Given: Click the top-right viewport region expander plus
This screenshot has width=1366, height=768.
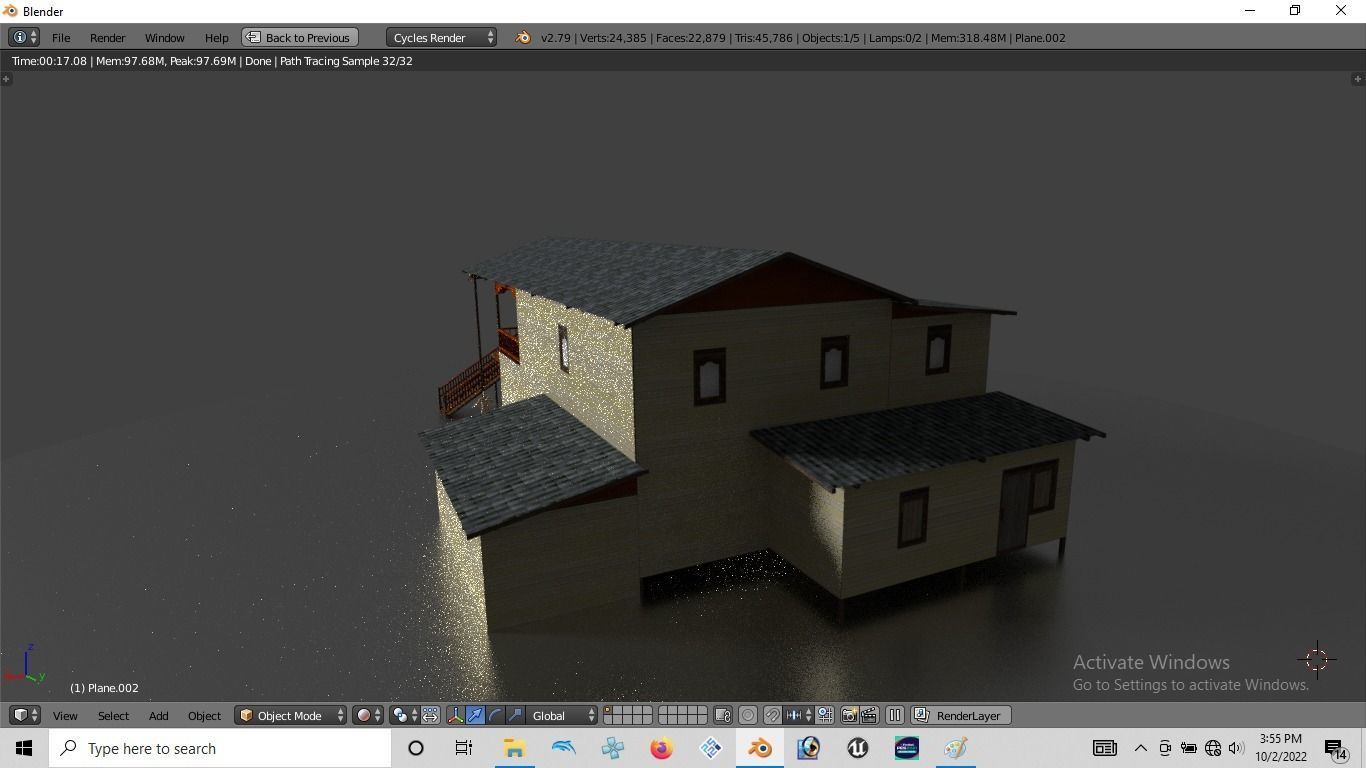Looking at the screenshot, I should 1357,78.
